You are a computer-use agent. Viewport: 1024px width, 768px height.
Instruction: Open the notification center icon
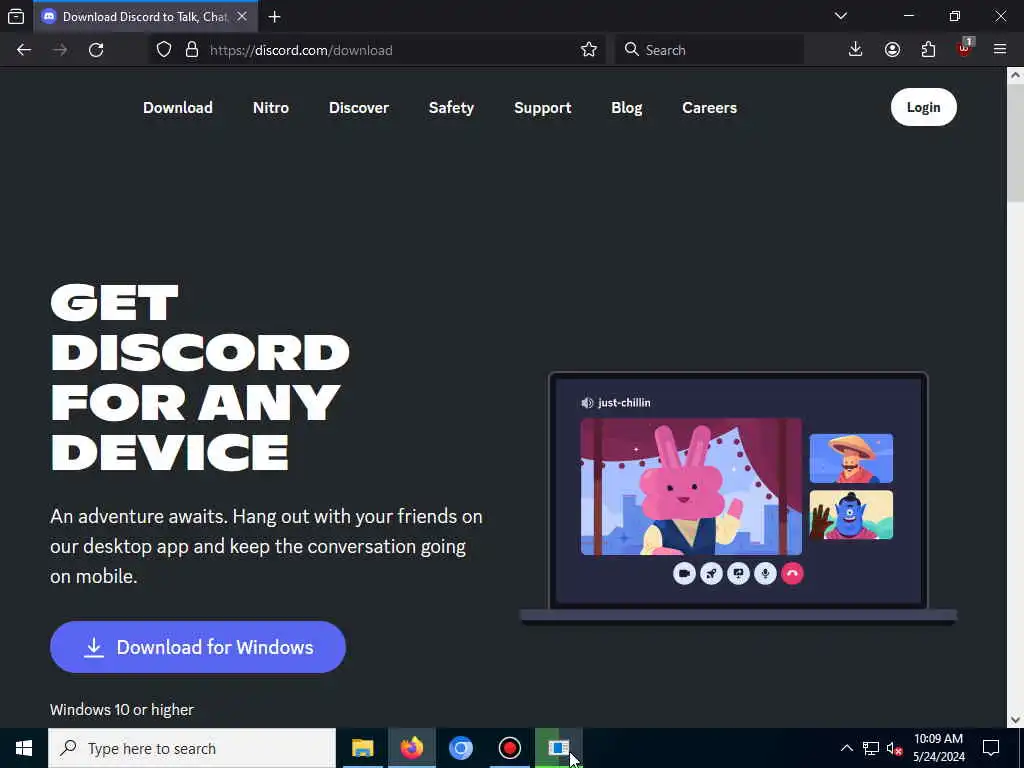(991, 748)
